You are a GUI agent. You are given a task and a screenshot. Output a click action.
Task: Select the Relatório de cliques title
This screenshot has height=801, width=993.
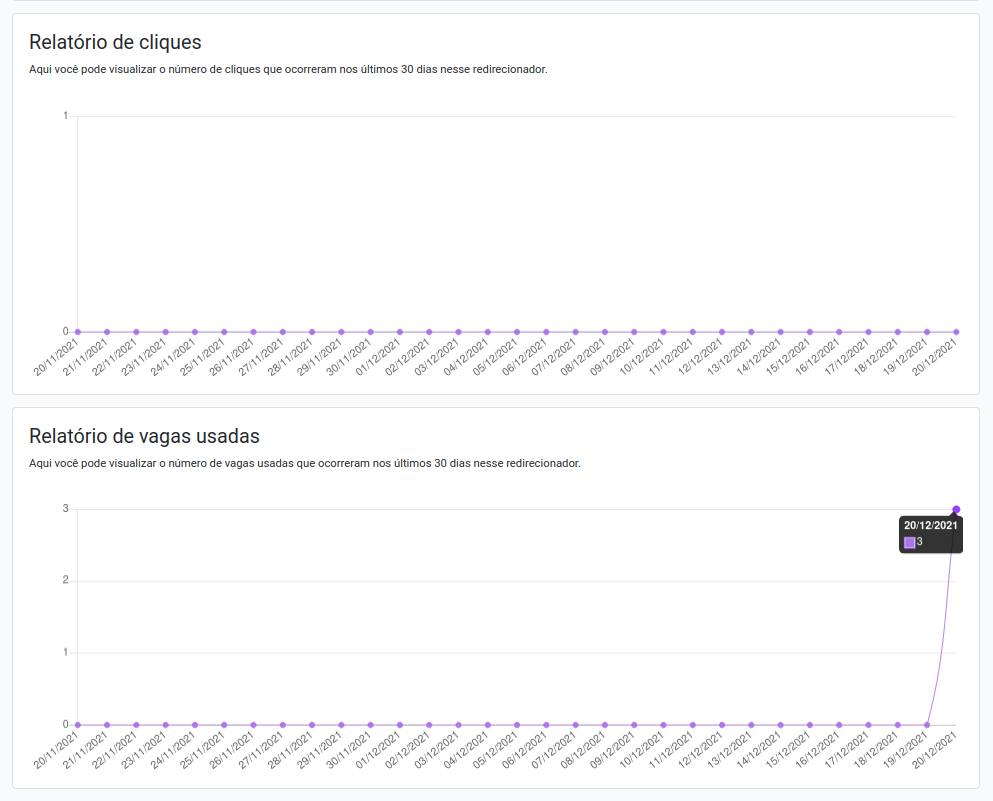coord(114,42)
